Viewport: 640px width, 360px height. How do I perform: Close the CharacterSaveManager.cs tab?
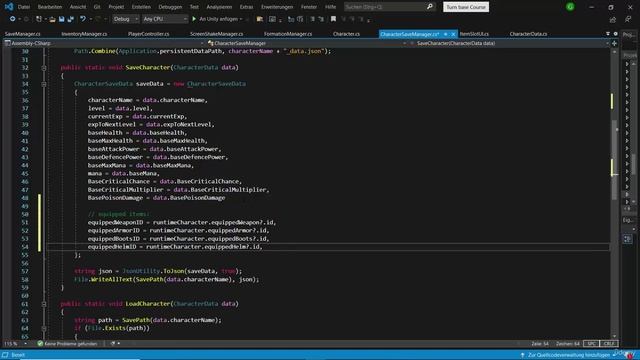pos(453,34)
